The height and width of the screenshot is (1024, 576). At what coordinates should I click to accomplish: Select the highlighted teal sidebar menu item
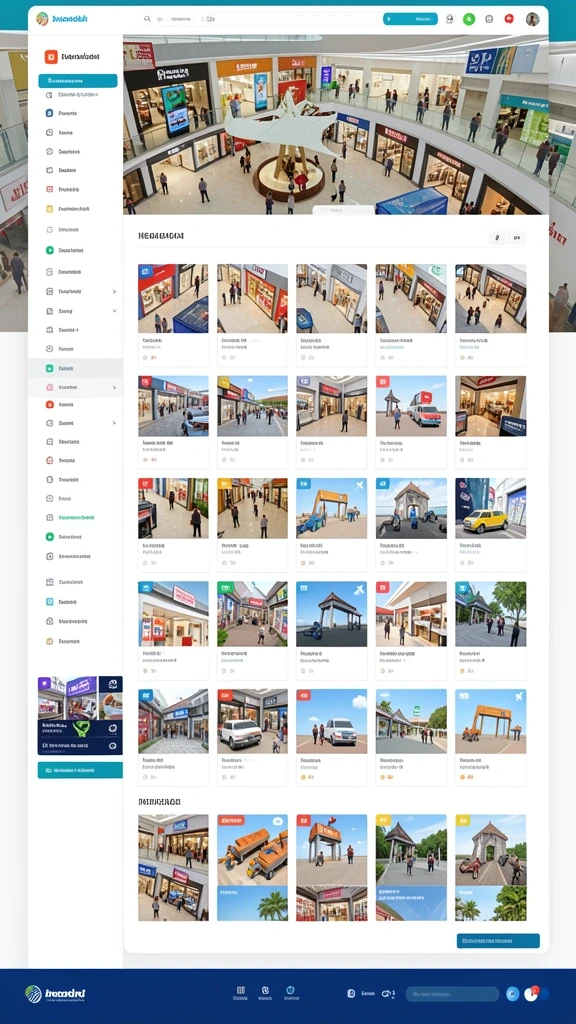[78, 81]
